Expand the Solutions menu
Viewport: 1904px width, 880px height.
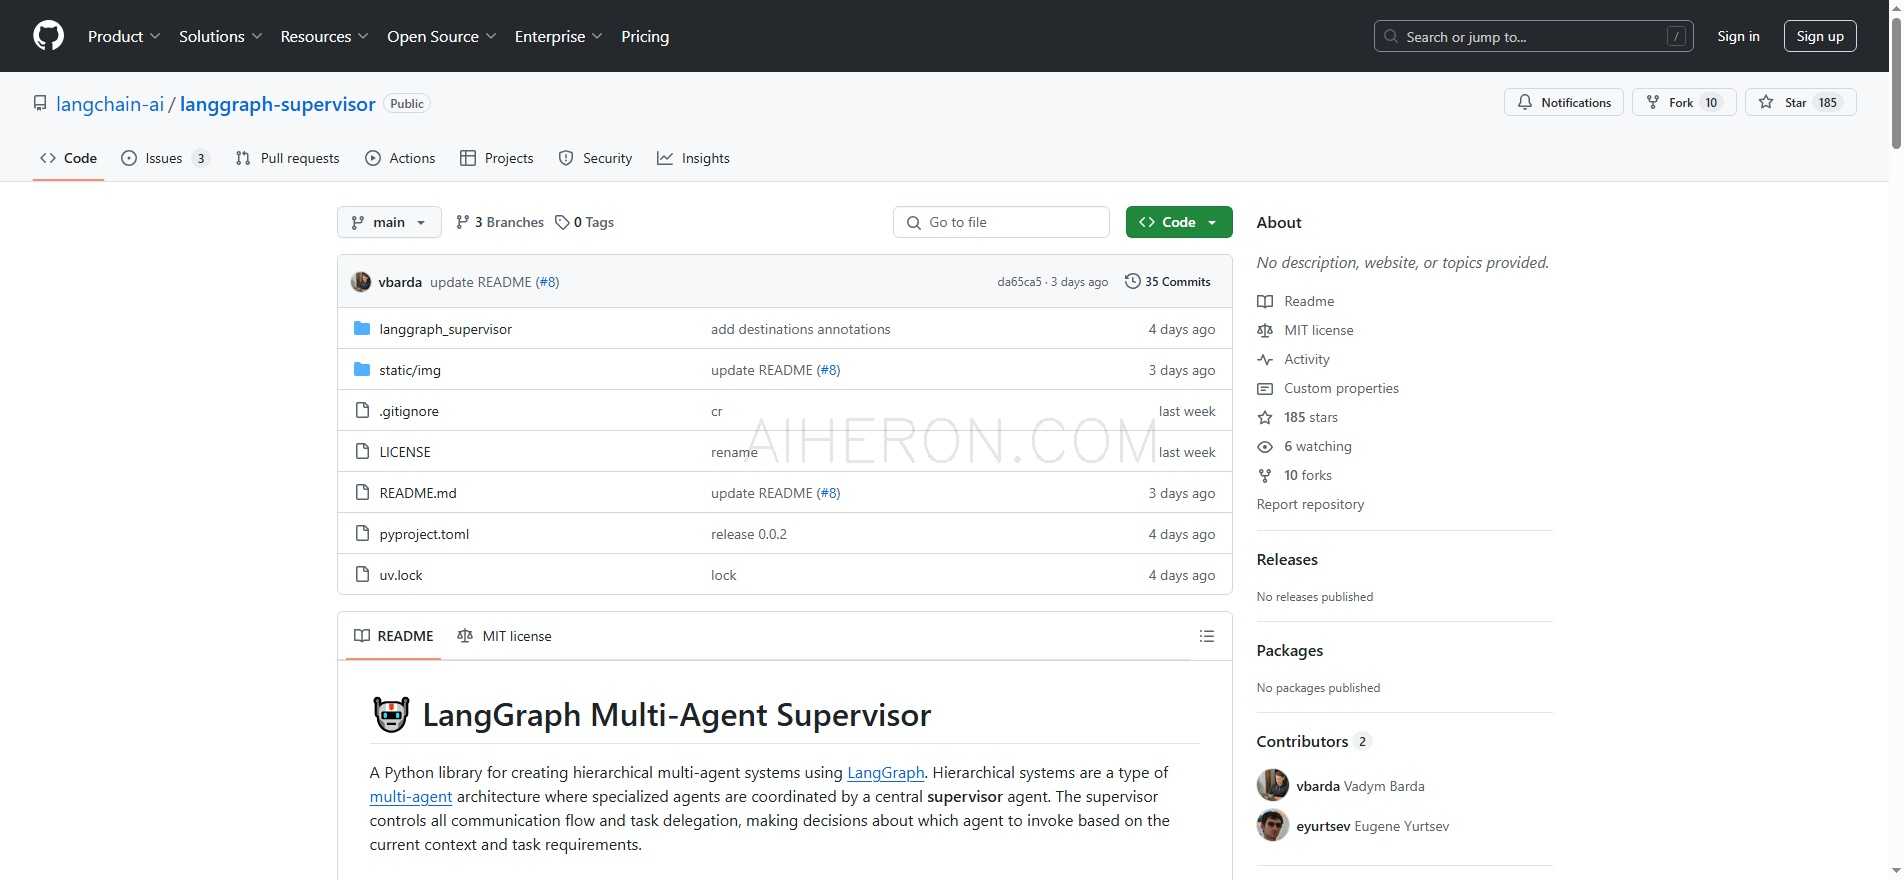pyautogui.click(x=220, y=36)
